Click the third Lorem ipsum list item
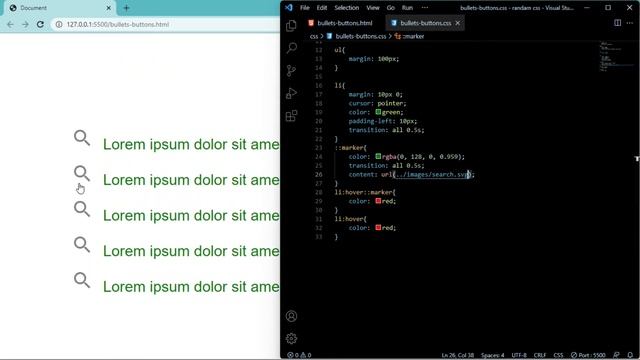This screenshot has height=360, width=640. 191,216
